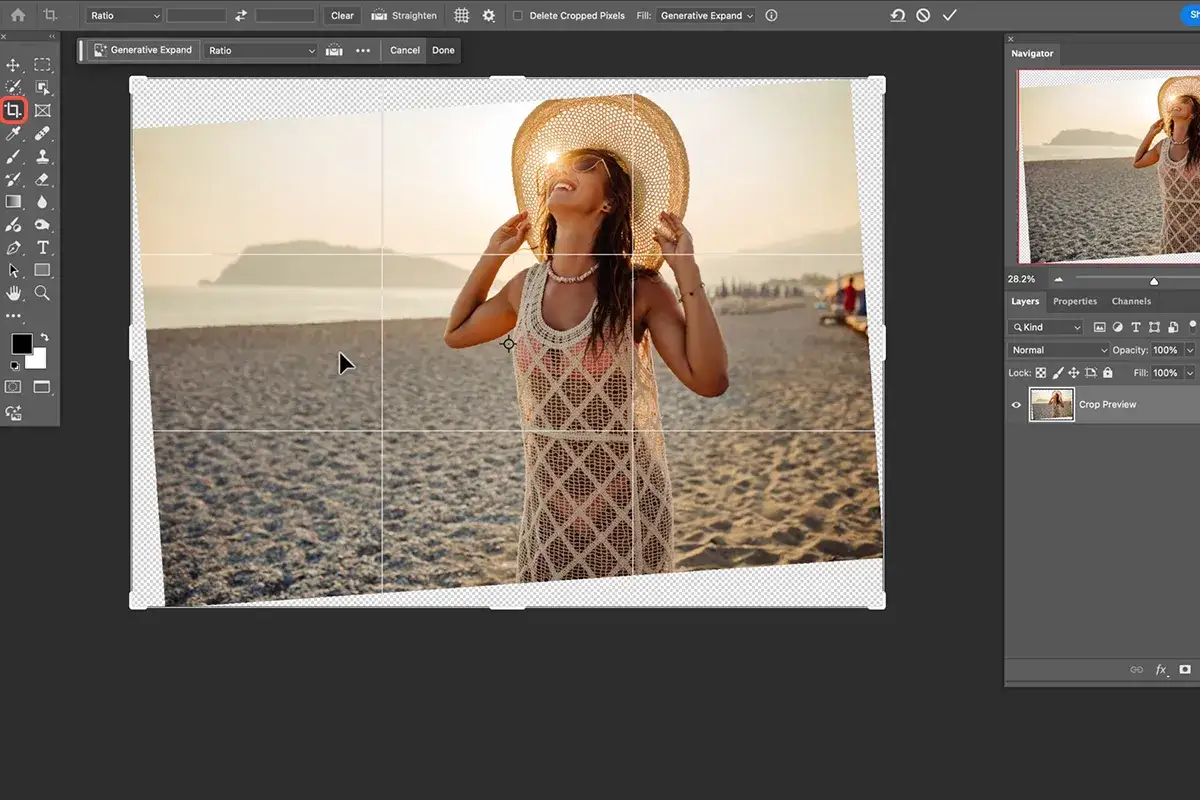
Task: Open the crop overlay grid options icon
Action: point(461,15)
